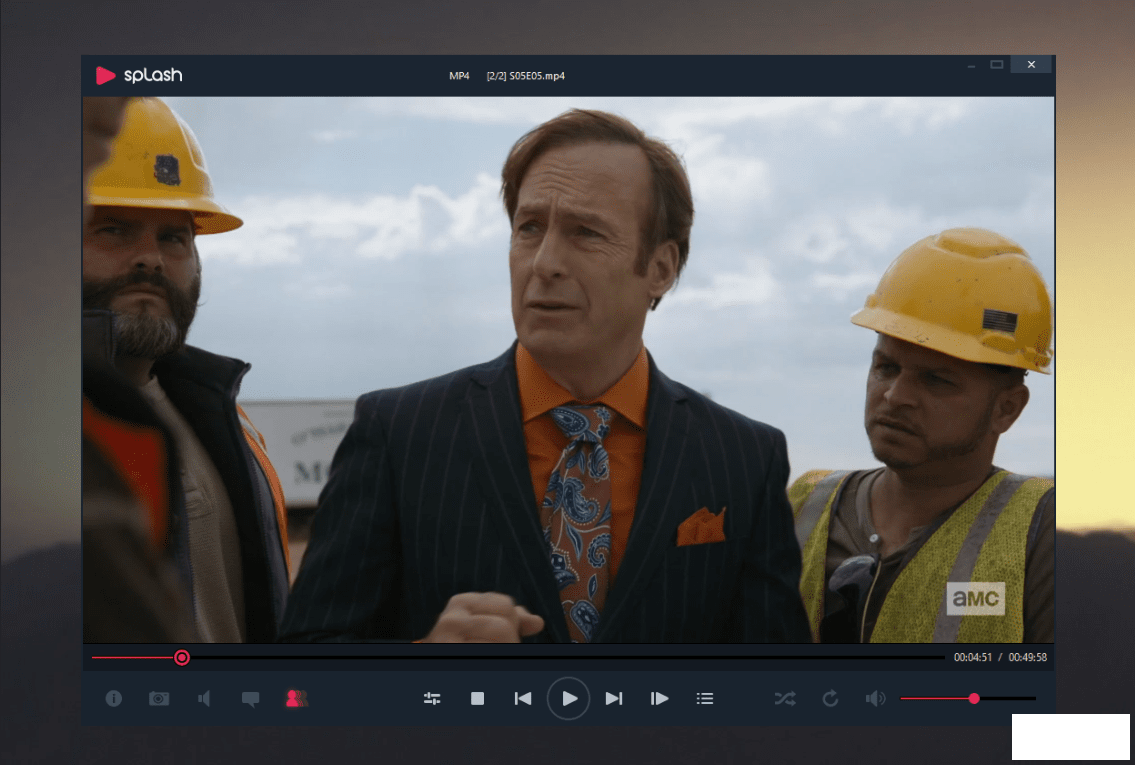The height and width of the screenshot is (765, 1135).
Task: Open the playlist list icon
Action: pyautogui.click(x=705, y=698)
